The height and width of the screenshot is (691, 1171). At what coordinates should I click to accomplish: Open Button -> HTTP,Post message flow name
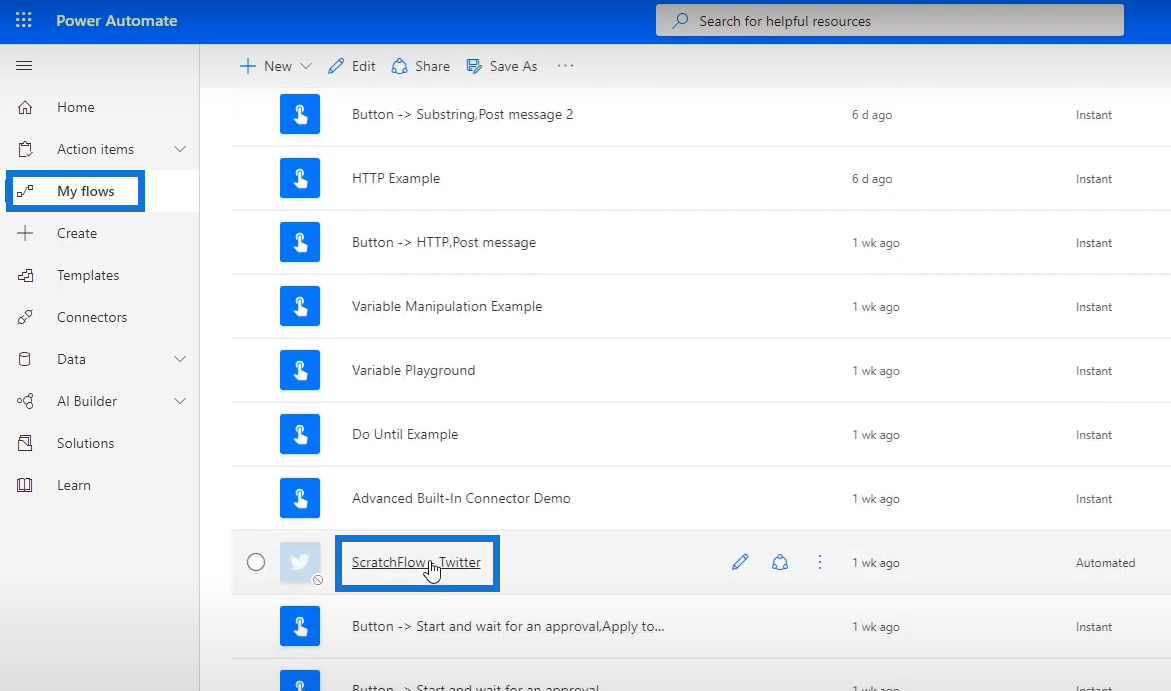pos(444,243)
